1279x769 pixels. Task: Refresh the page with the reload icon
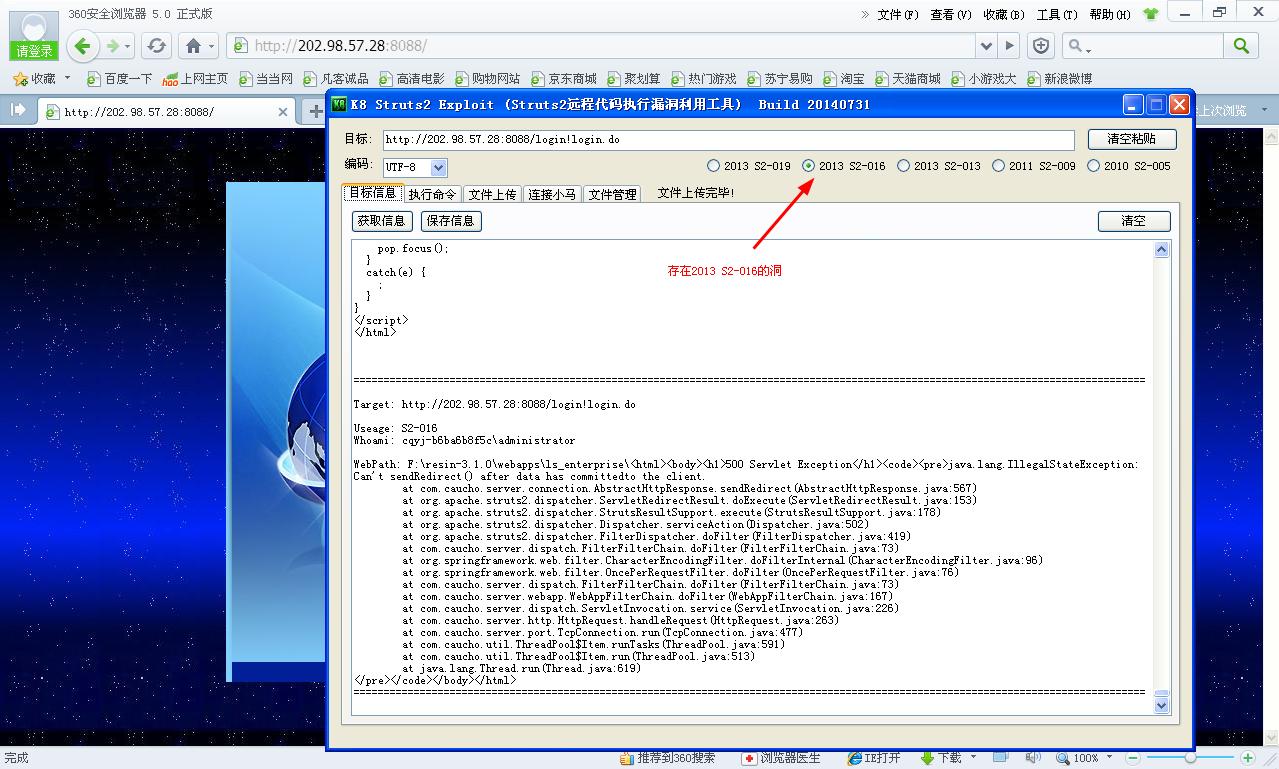(156, 46)
